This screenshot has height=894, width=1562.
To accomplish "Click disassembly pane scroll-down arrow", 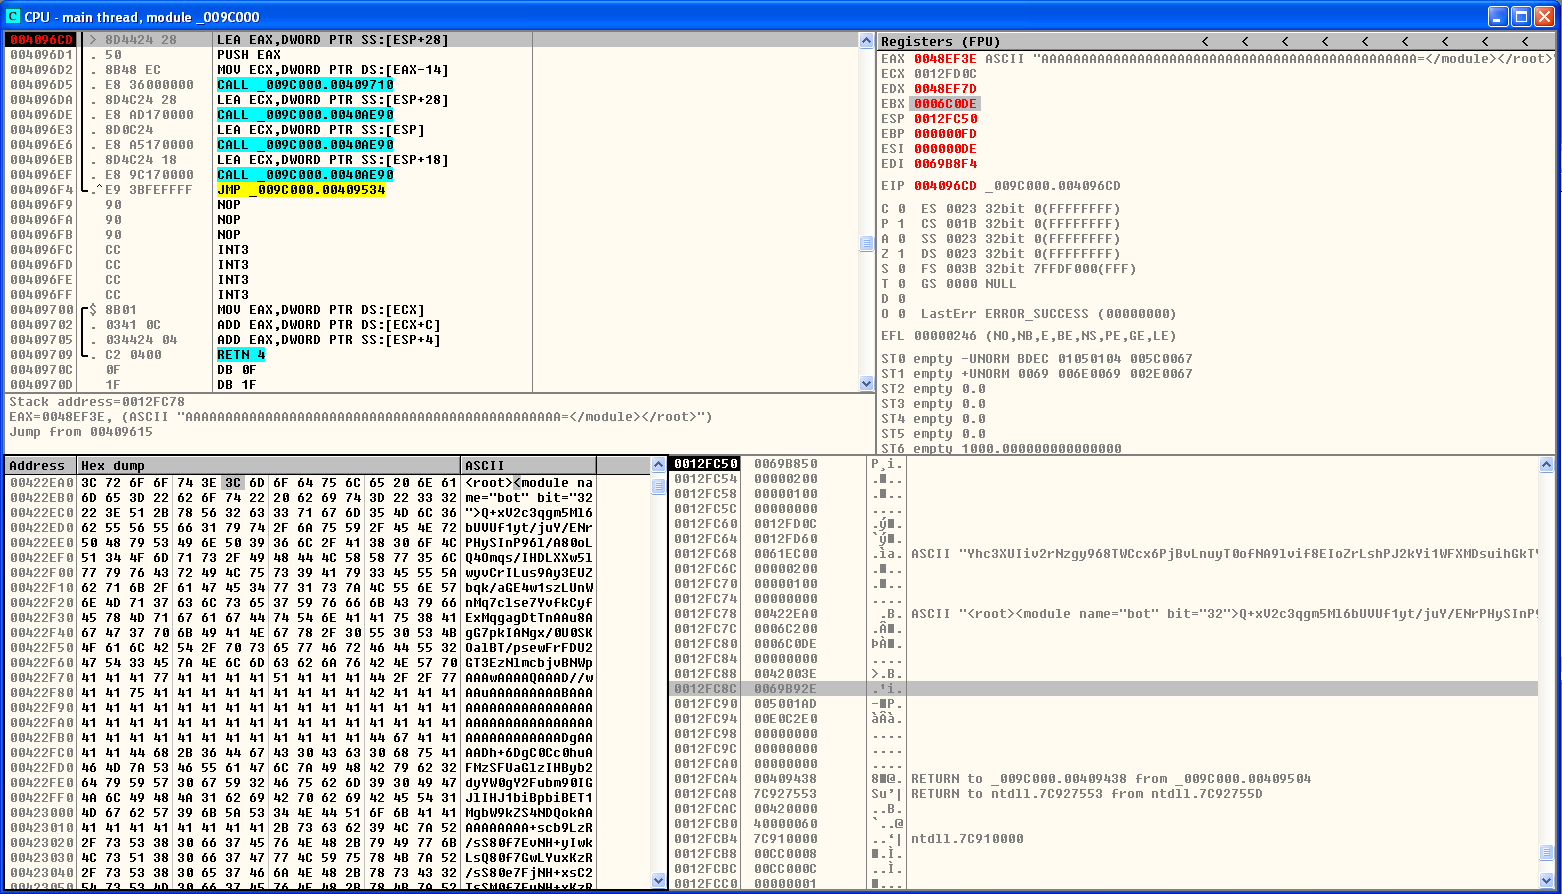I will (866, 383).
